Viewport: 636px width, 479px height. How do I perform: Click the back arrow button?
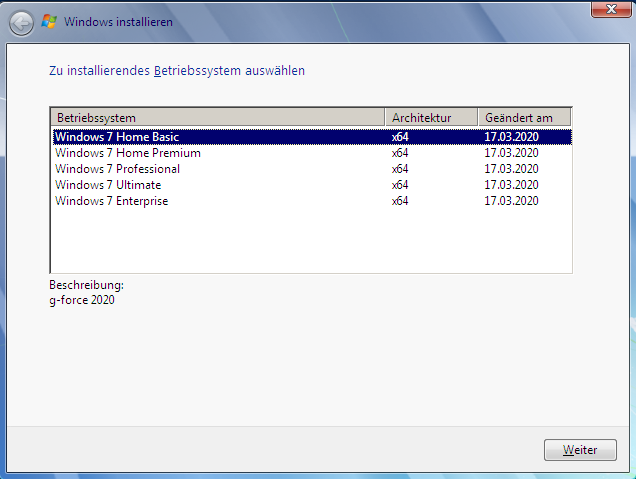pyautogui.click(x=21, y=24)
